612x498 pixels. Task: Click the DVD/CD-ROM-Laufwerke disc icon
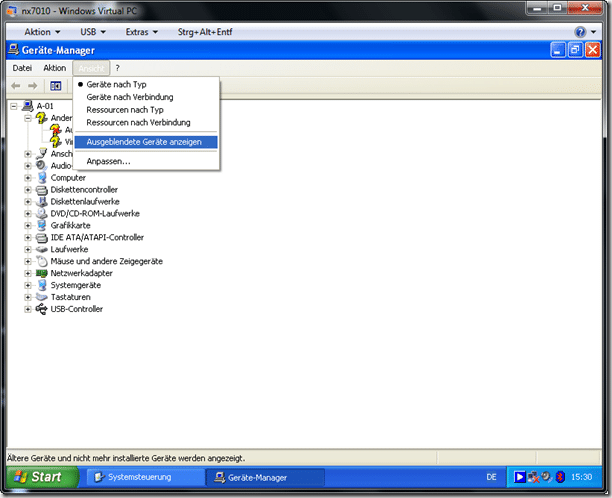42,213
